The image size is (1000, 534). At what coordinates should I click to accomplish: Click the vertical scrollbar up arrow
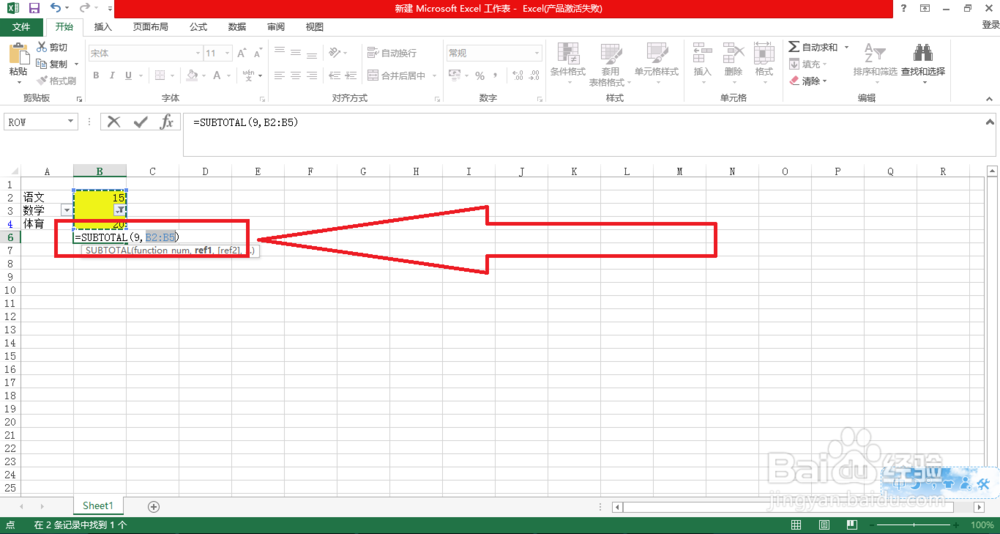(x=992, y=171)
